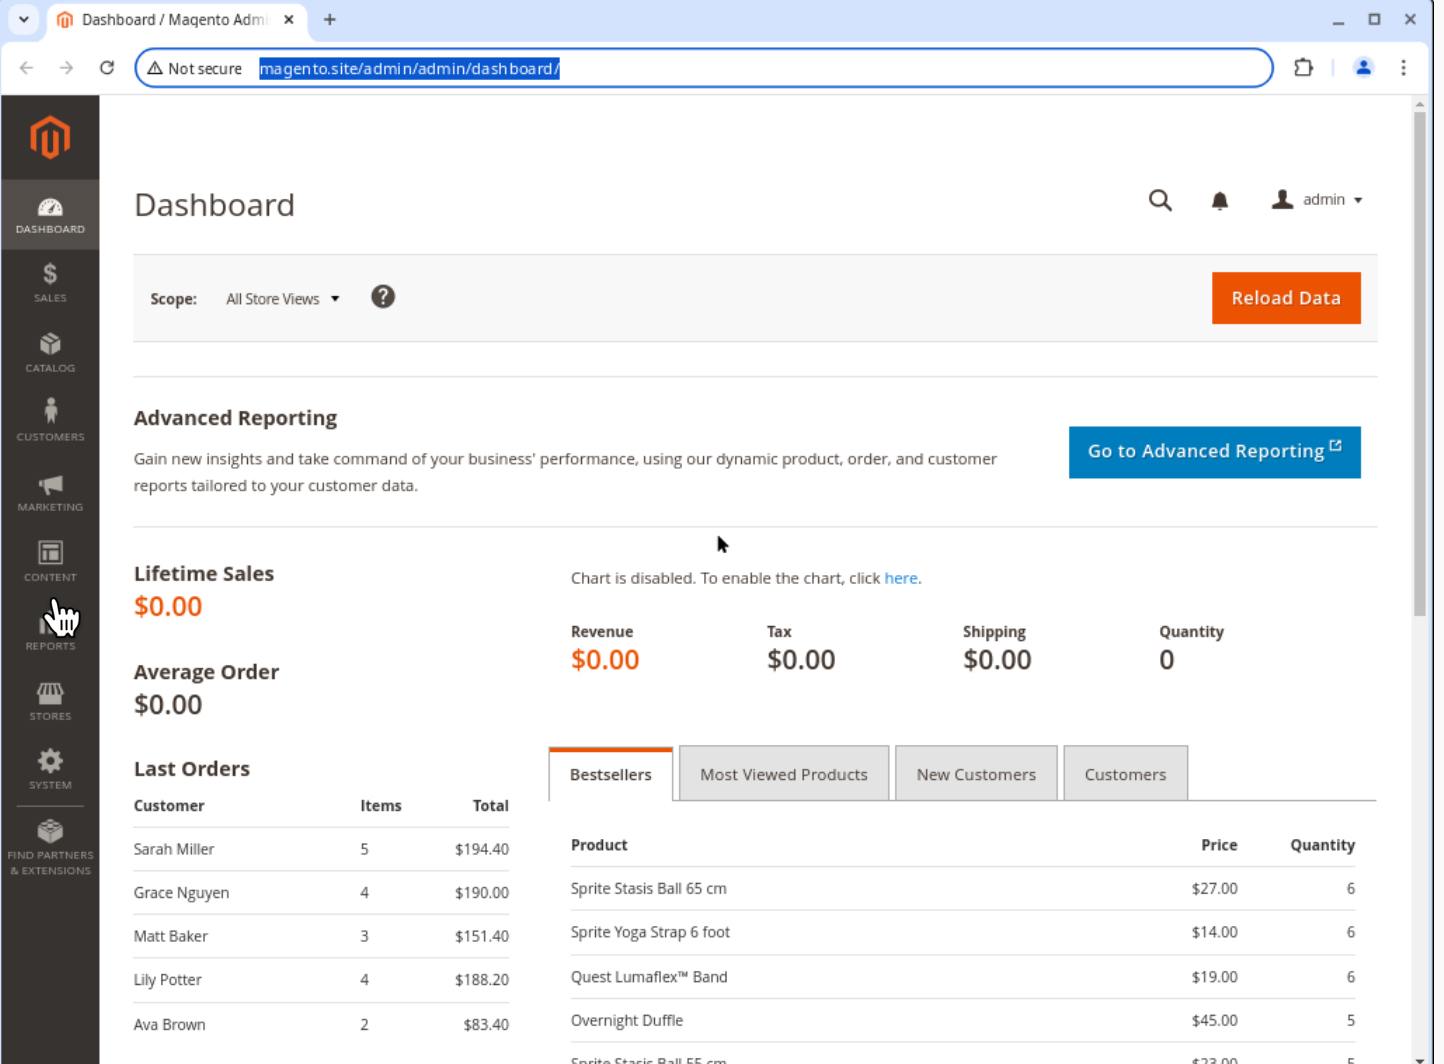Open the Marketing megaphone icon
This screenshot has height=1064, width=1444.
[50, 492]
